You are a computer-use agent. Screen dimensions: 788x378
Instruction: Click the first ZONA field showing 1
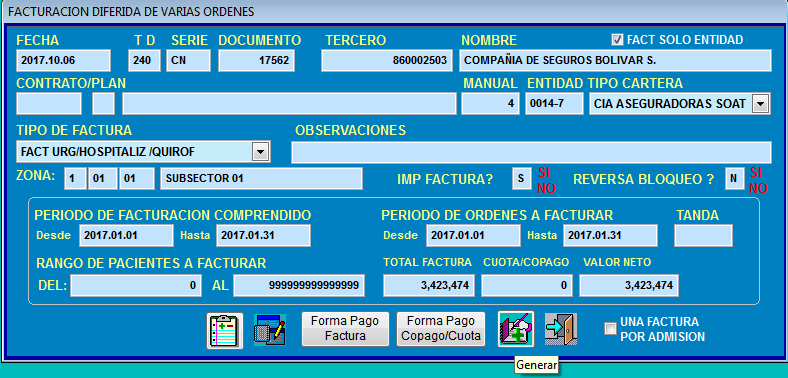pos(75,178)
